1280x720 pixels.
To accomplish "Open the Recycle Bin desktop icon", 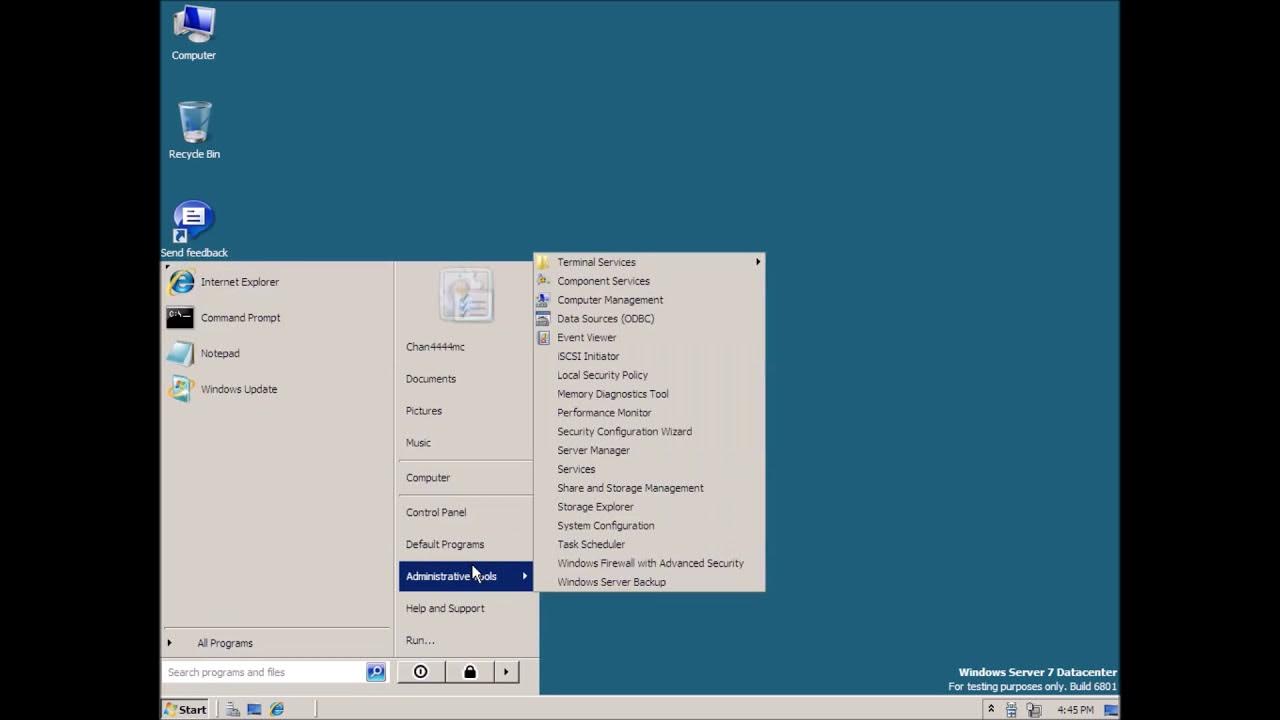I will pyautogui.click(x=194, y=131).
